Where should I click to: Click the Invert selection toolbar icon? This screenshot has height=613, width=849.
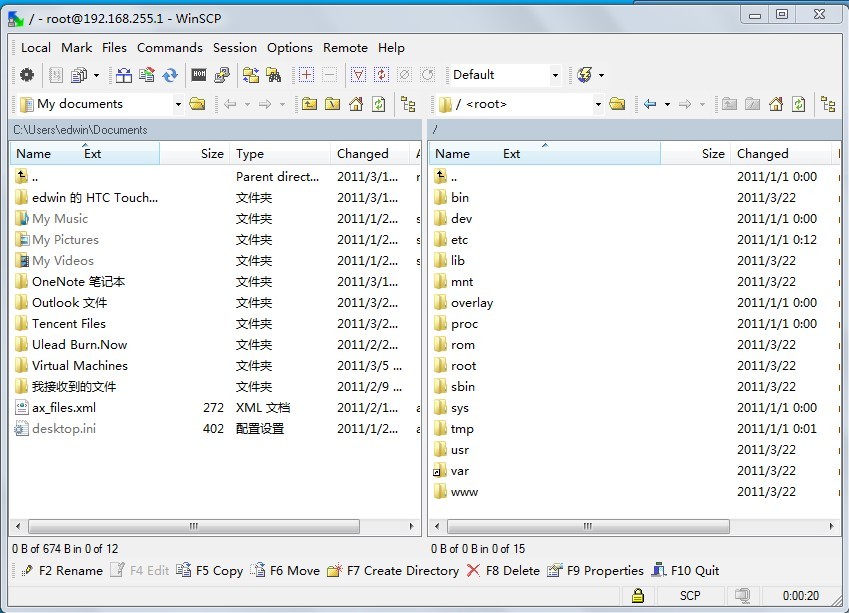point(382,75)
